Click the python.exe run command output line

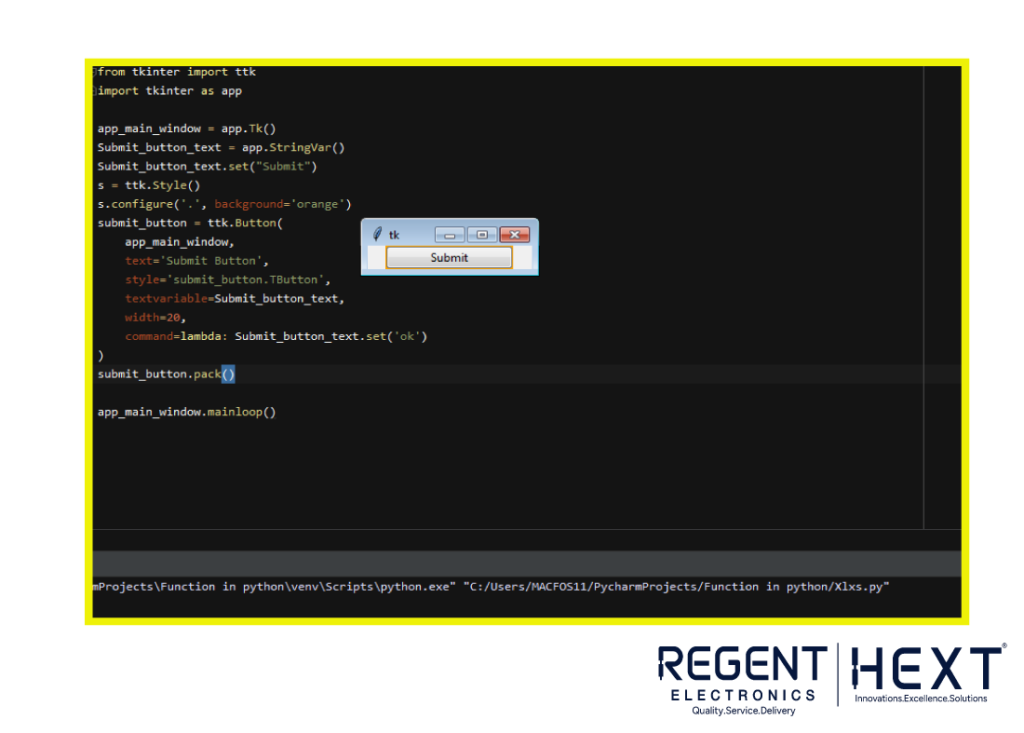click(x=491, y=587)
